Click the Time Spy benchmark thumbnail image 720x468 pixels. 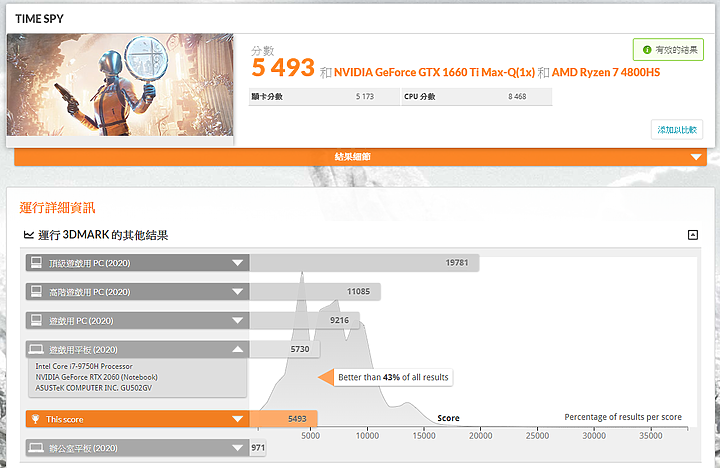tap(120, 85)
